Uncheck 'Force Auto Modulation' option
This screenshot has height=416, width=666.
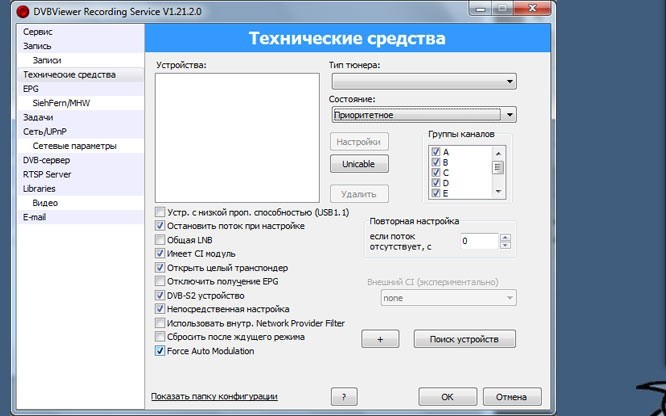[x=160, y=351]
